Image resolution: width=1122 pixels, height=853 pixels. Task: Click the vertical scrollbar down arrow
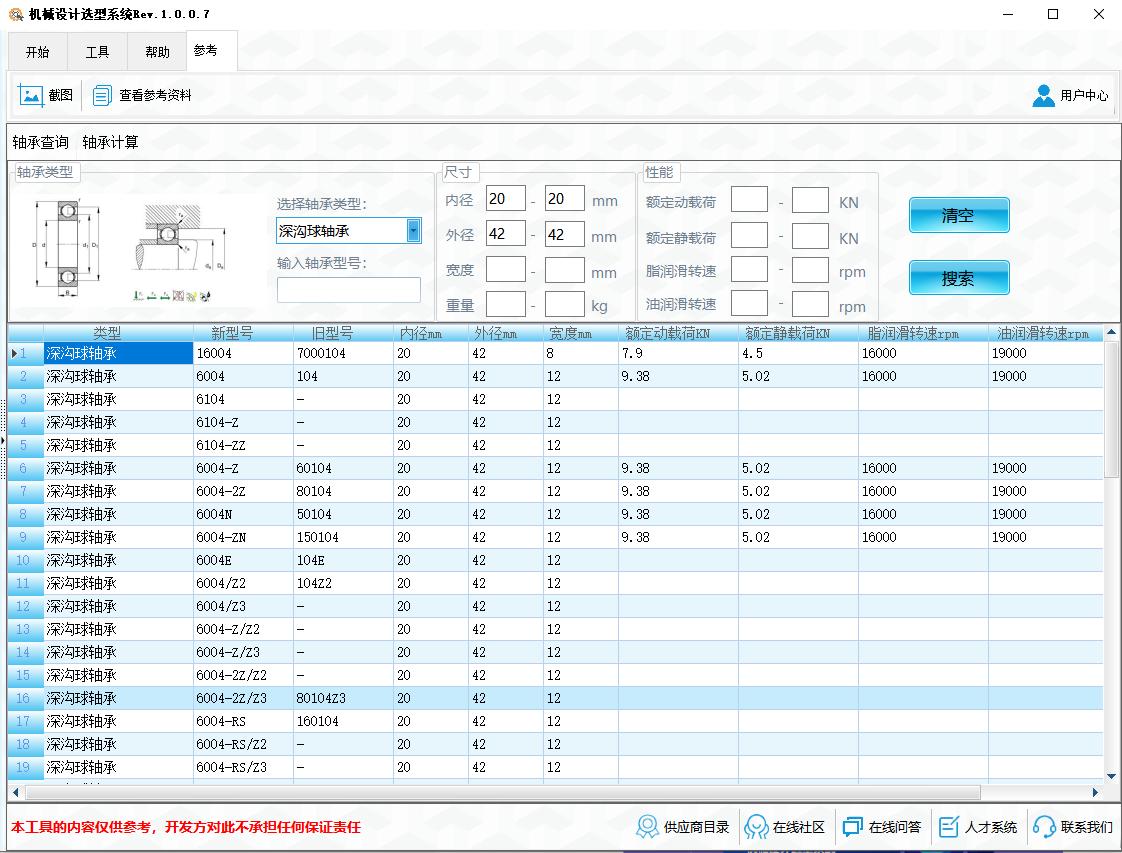pyautogui.click(x=1111, y=776)
